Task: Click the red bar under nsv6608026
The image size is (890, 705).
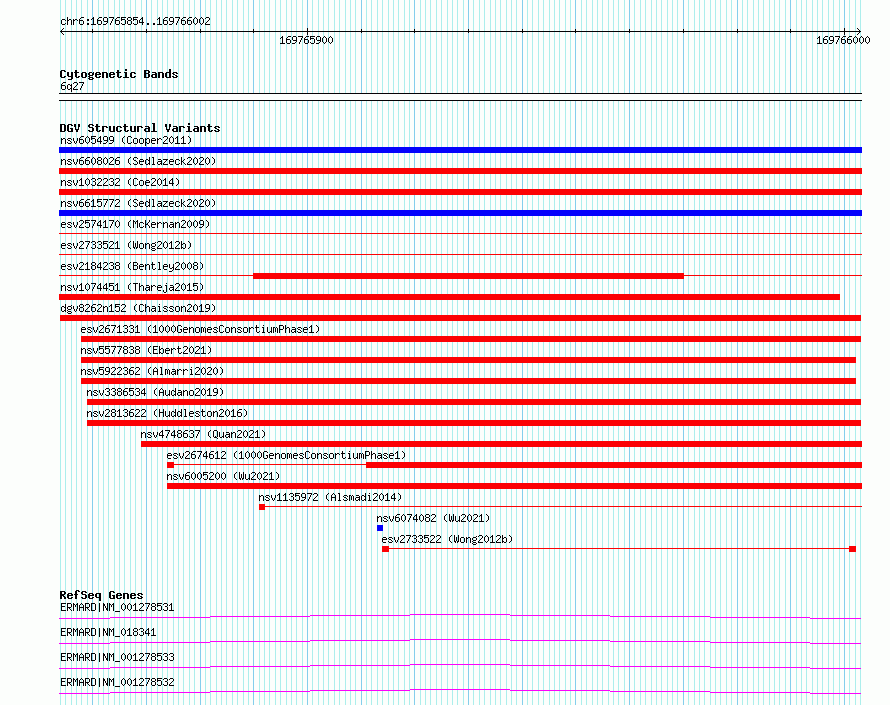Action: 460,171
